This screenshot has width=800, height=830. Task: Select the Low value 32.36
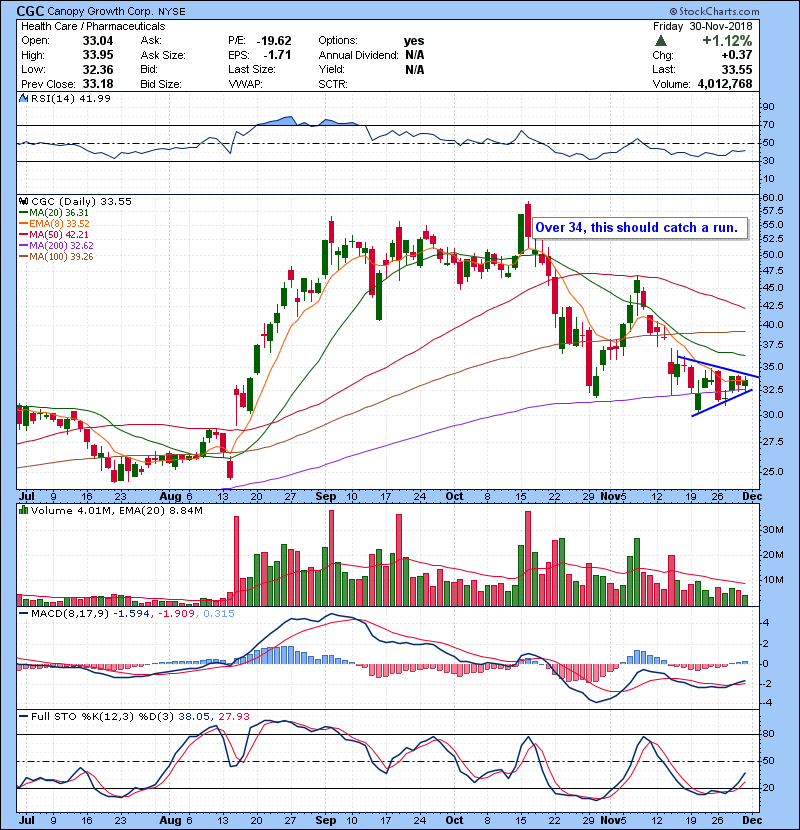[x=98, y=69]
